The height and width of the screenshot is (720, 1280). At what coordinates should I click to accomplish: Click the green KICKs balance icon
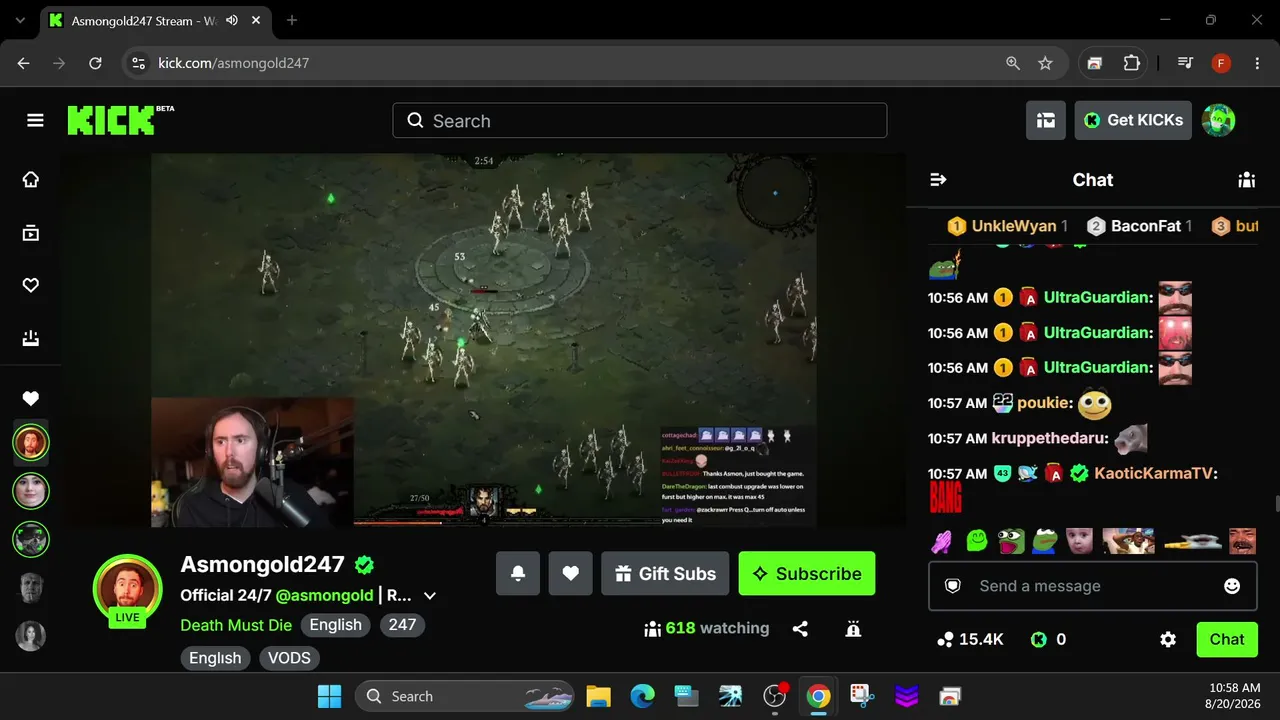(x=1039, y=640)
